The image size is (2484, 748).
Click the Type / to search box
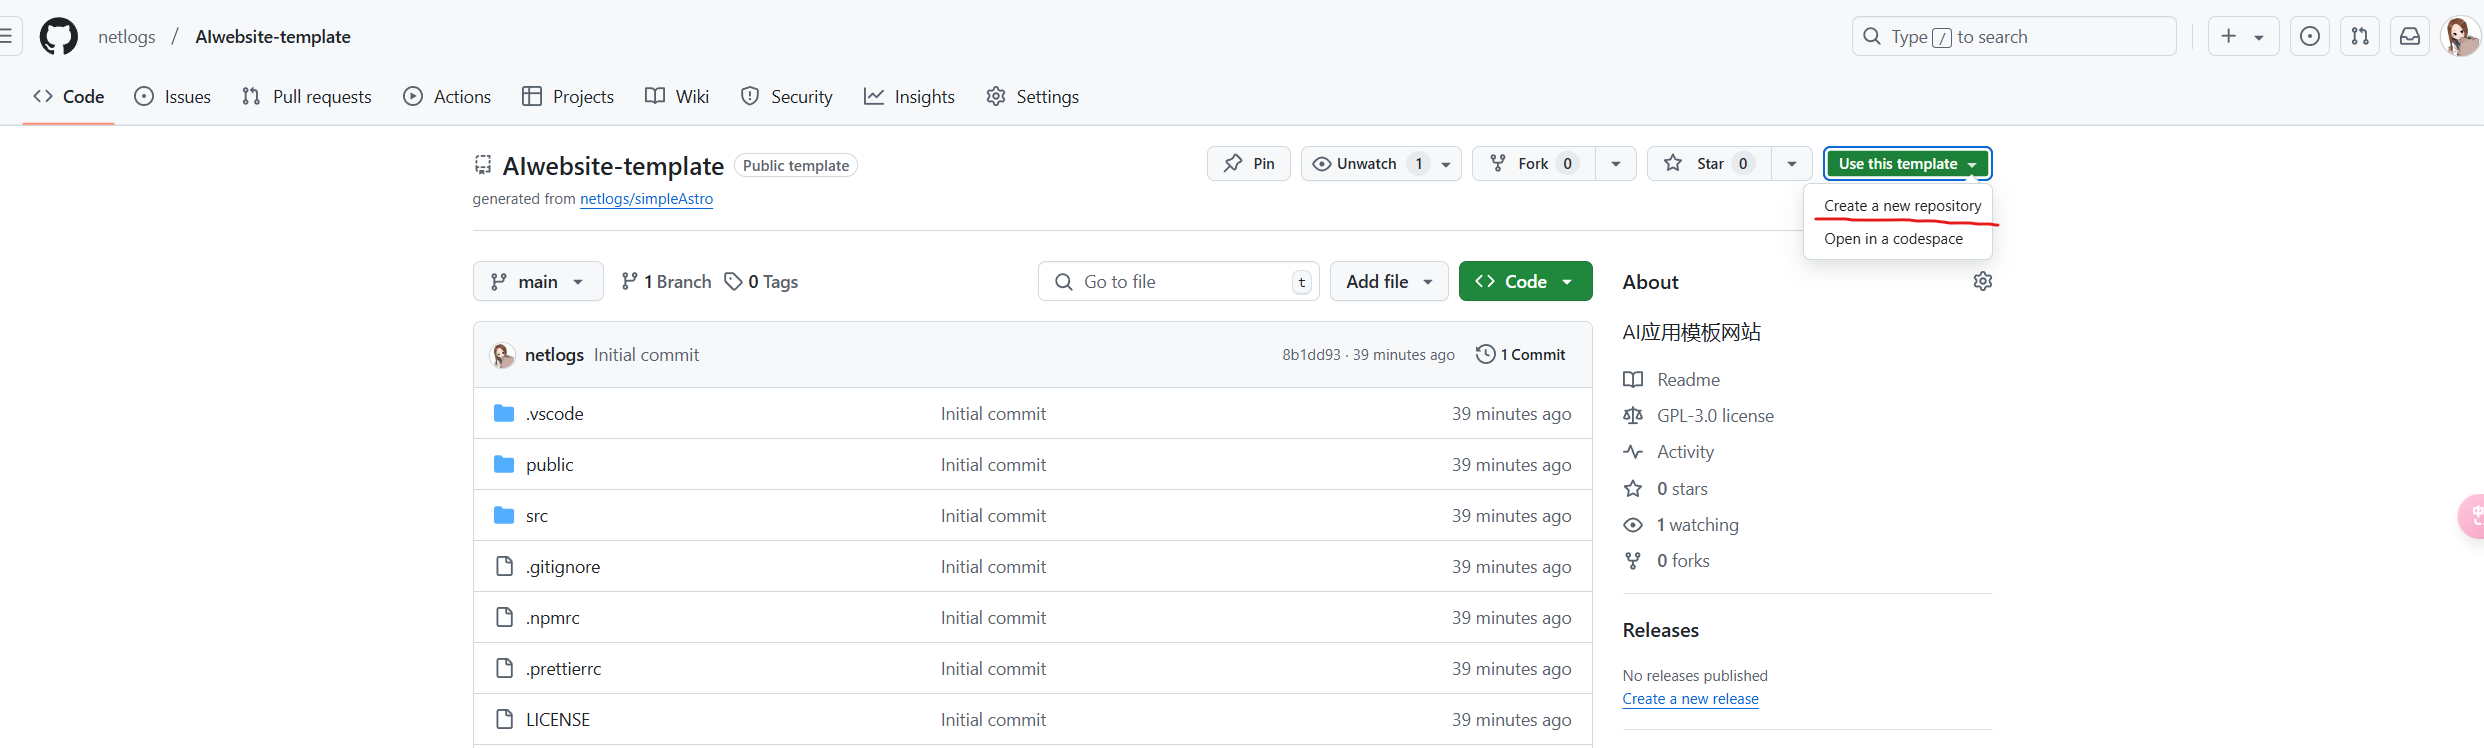click(2014, 37)
